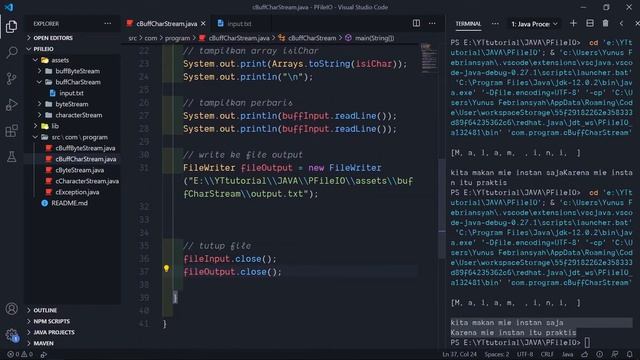This screenshot has height=360, width=640.
Task: Create a new terminal with plus icon
Action: click(573, 23)
